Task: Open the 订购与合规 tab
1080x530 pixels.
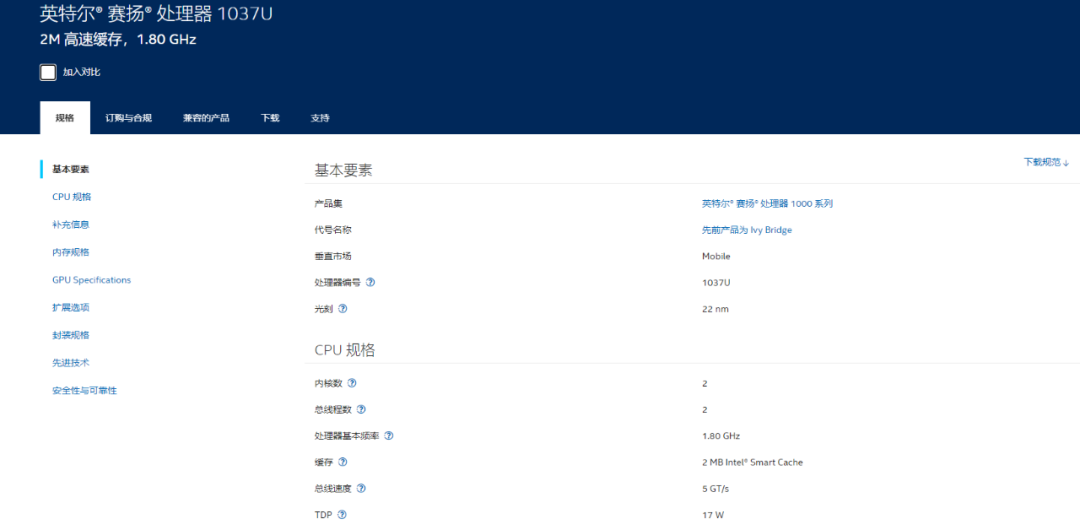Action: tap(128, 118)
